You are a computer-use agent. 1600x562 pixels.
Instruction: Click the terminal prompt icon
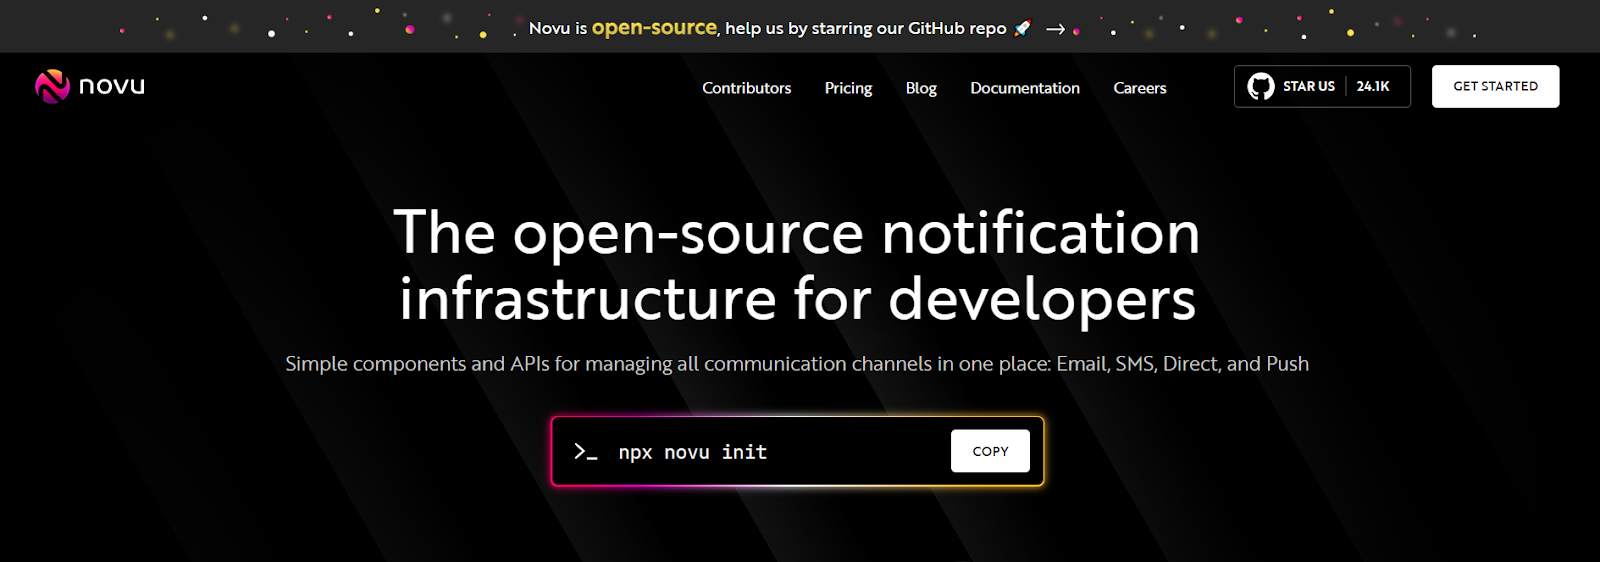[585, 452]
